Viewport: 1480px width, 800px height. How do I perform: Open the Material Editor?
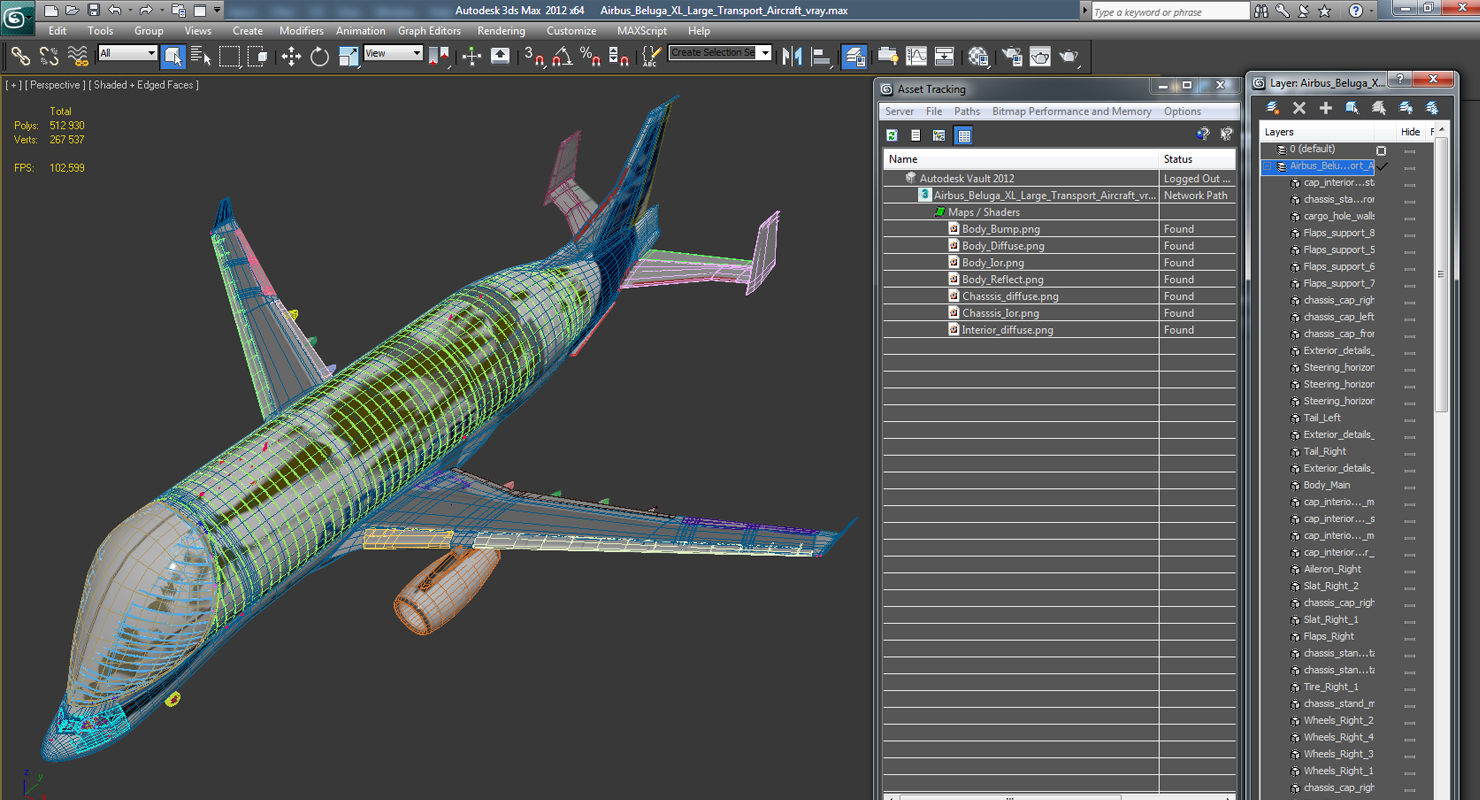(x=978, y=56)
